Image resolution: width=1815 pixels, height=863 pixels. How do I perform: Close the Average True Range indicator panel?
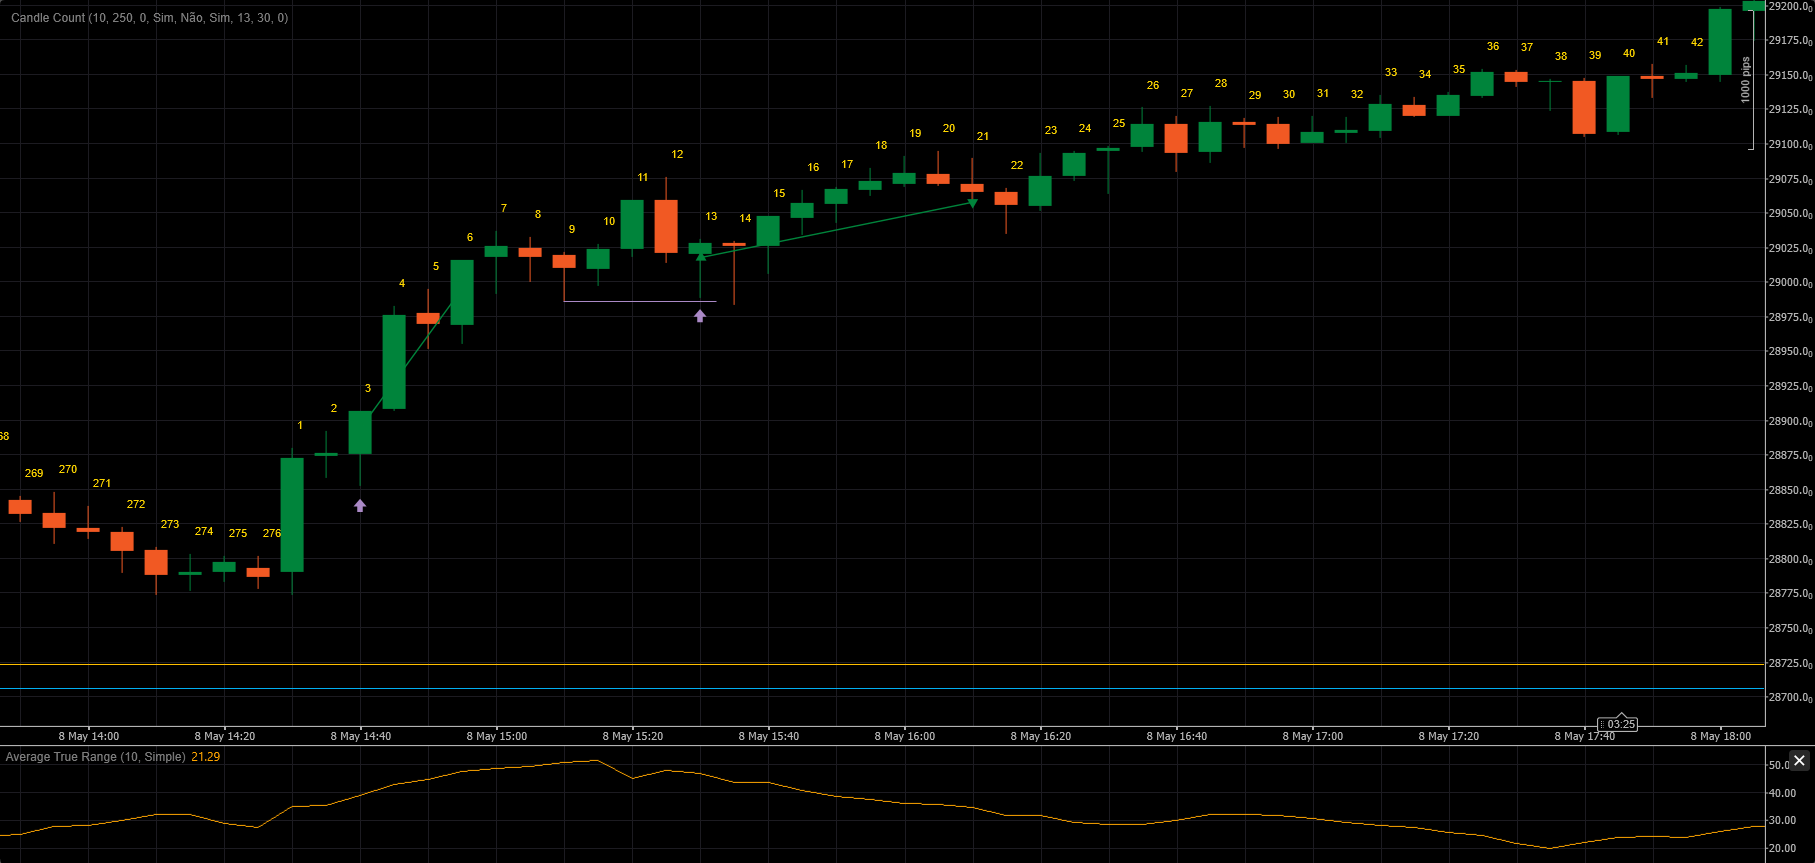(1799, 761)
